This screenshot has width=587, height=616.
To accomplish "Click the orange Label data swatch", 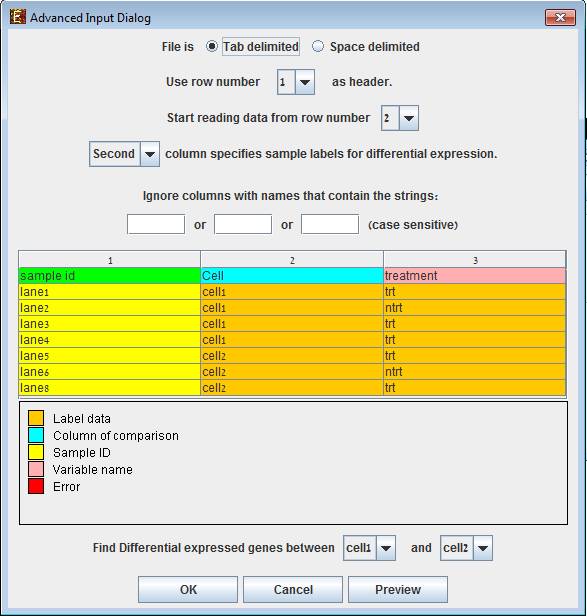I will click(36, 418).
